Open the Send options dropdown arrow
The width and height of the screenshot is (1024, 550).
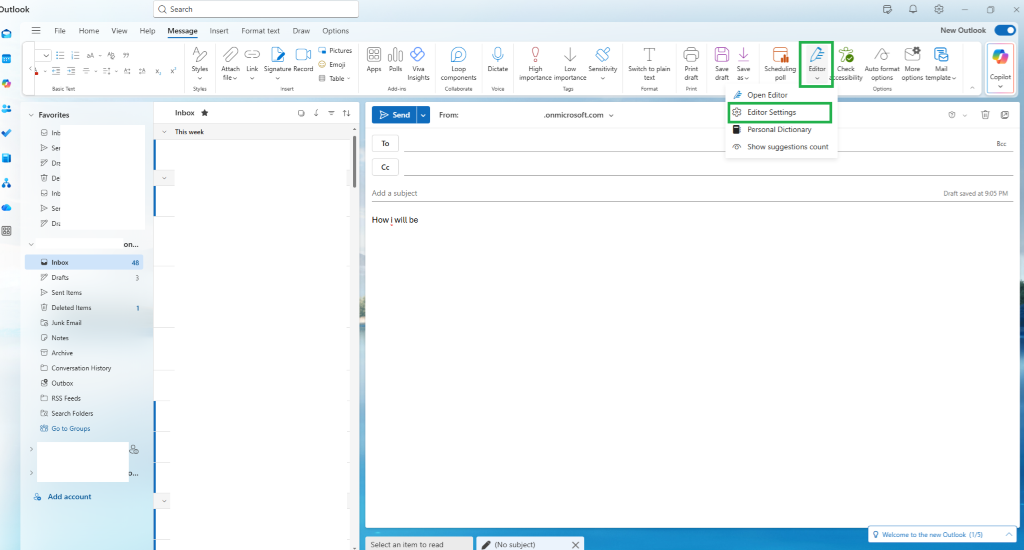pos(423,115)
